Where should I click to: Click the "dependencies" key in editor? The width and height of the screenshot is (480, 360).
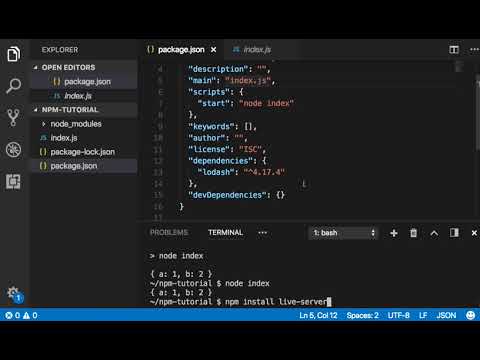(x=221, y=161)
